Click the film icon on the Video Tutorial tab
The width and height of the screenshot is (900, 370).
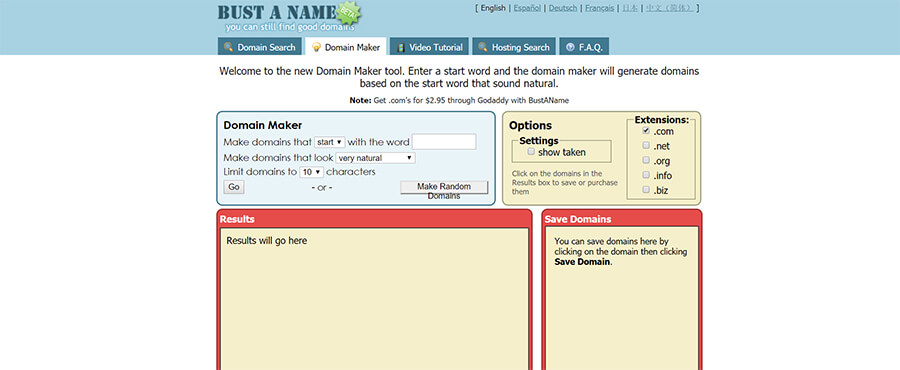[401, 47]
